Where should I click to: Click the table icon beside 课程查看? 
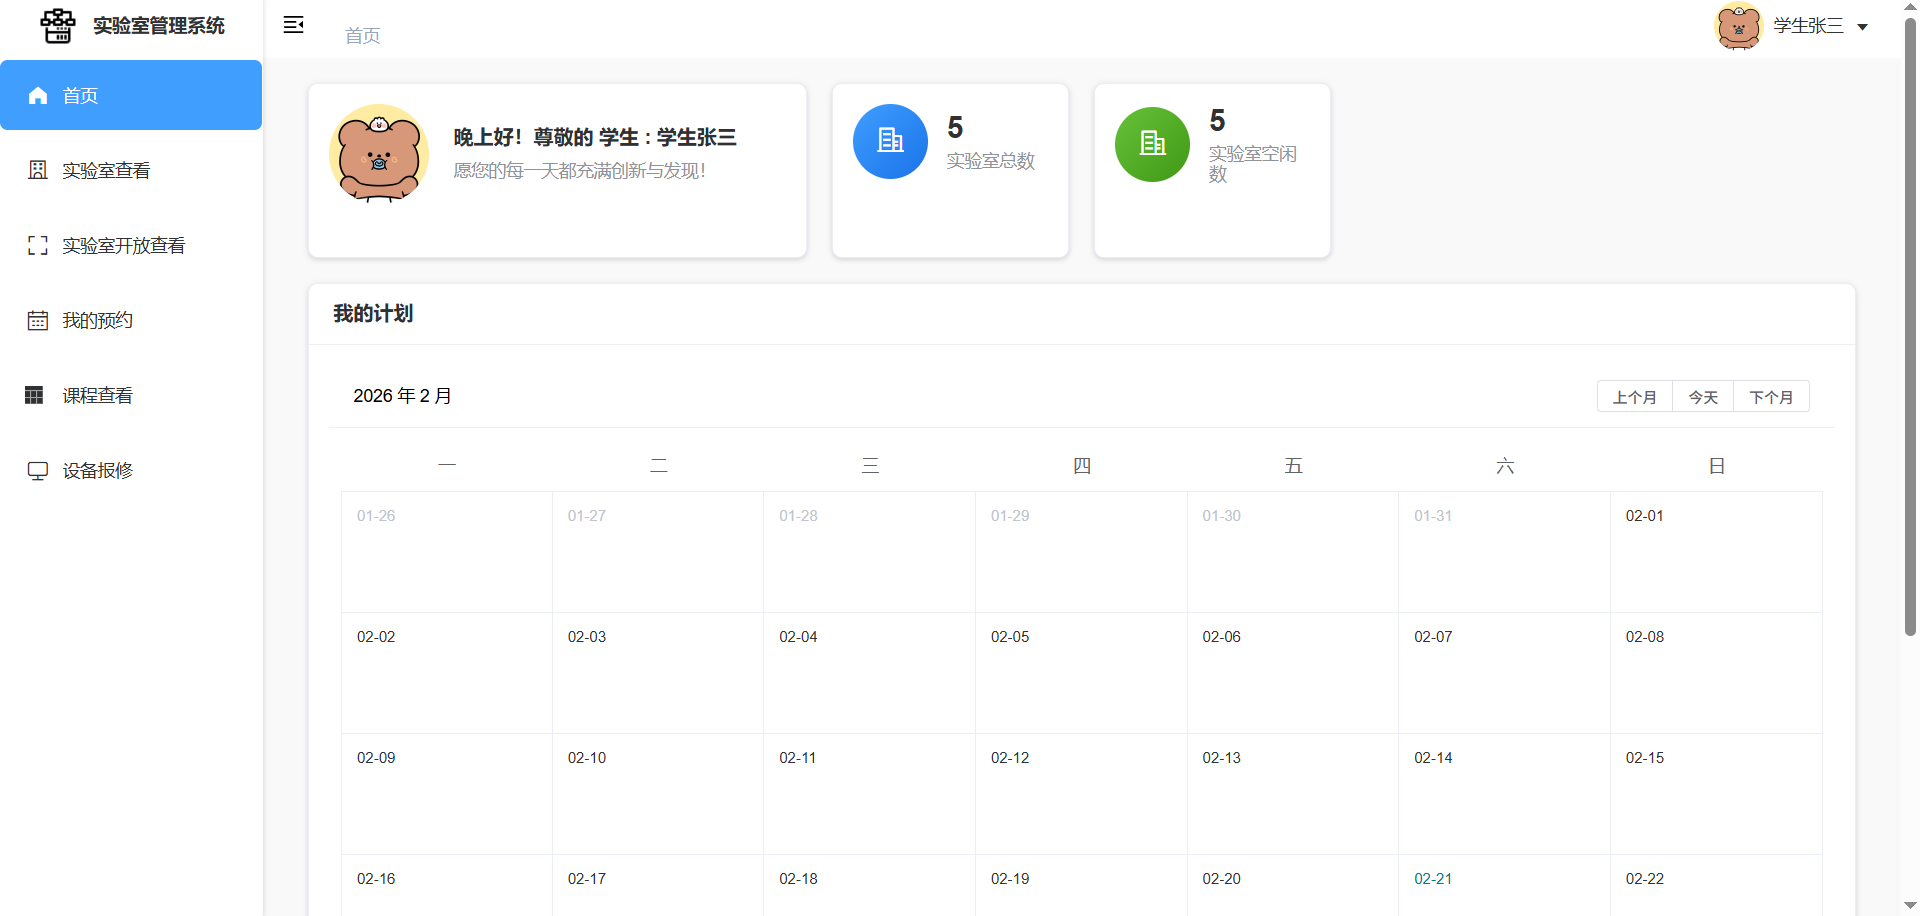pos(34,395)
